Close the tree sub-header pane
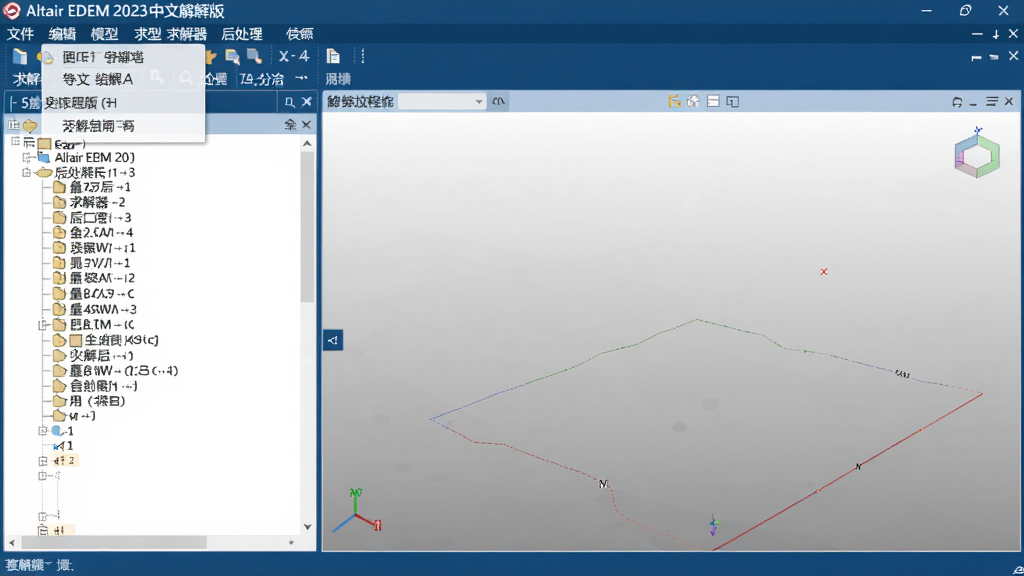Viewport: 1024px width, 576px height. point(306,125)
